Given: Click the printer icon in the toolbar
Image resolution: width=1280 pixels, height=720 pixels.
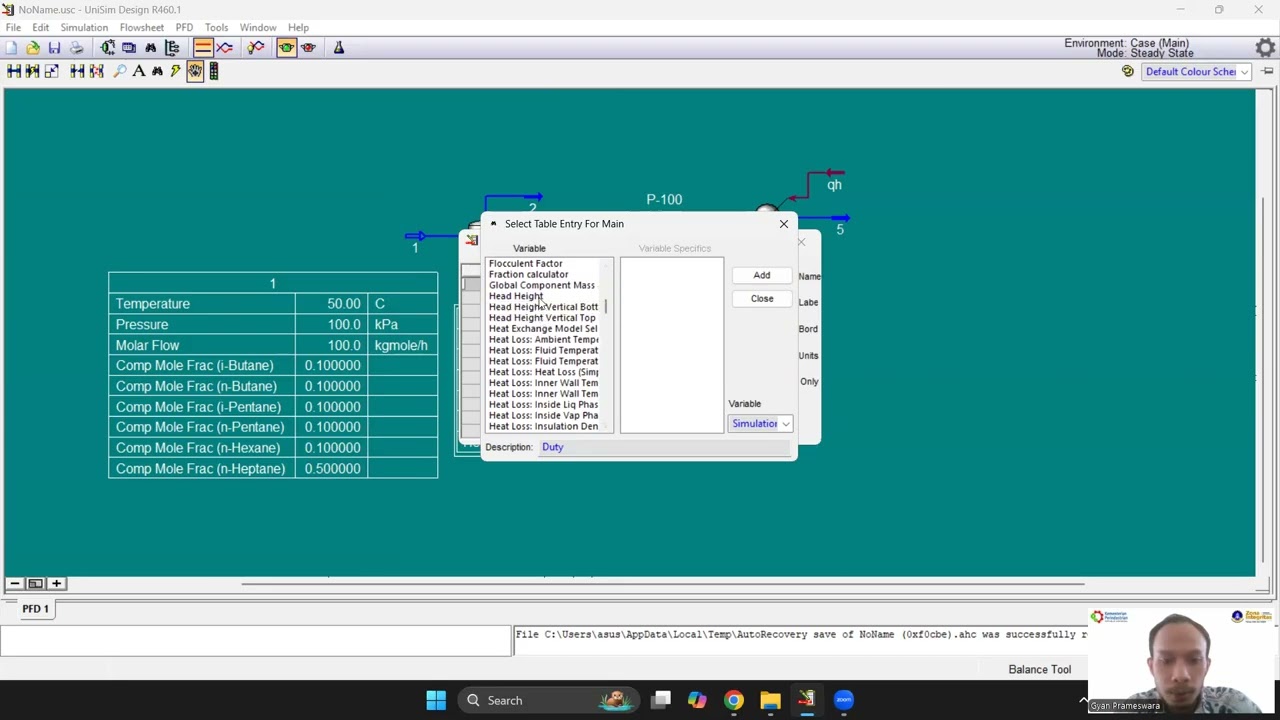Looking at the screenshot, I should (x=76, y=48).
